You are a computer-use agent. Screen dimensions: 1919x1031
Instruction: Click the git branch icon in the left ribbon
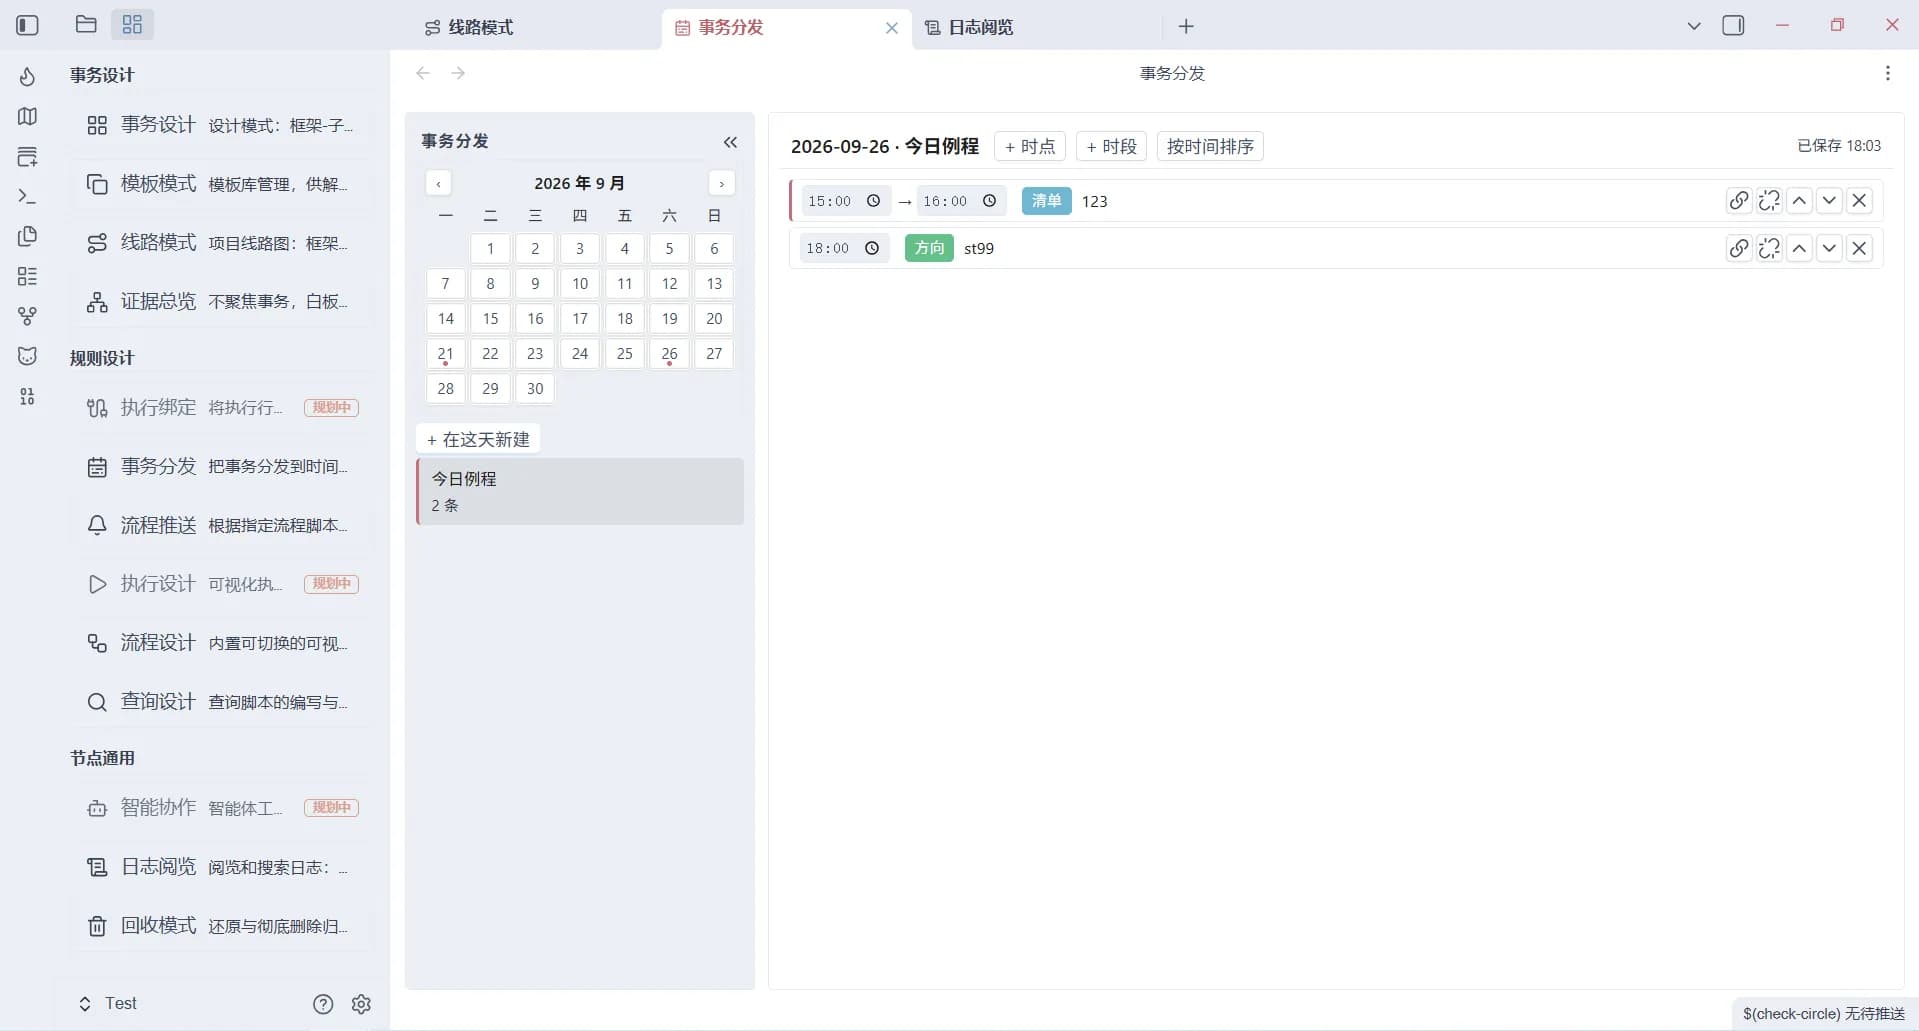click(27, 316)
